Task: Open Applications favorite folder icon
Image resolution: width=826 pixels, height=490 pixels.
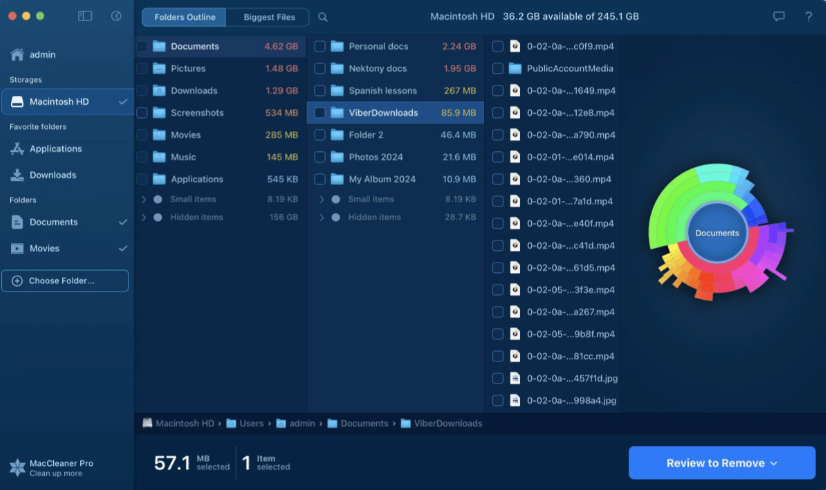Action: 17,149
